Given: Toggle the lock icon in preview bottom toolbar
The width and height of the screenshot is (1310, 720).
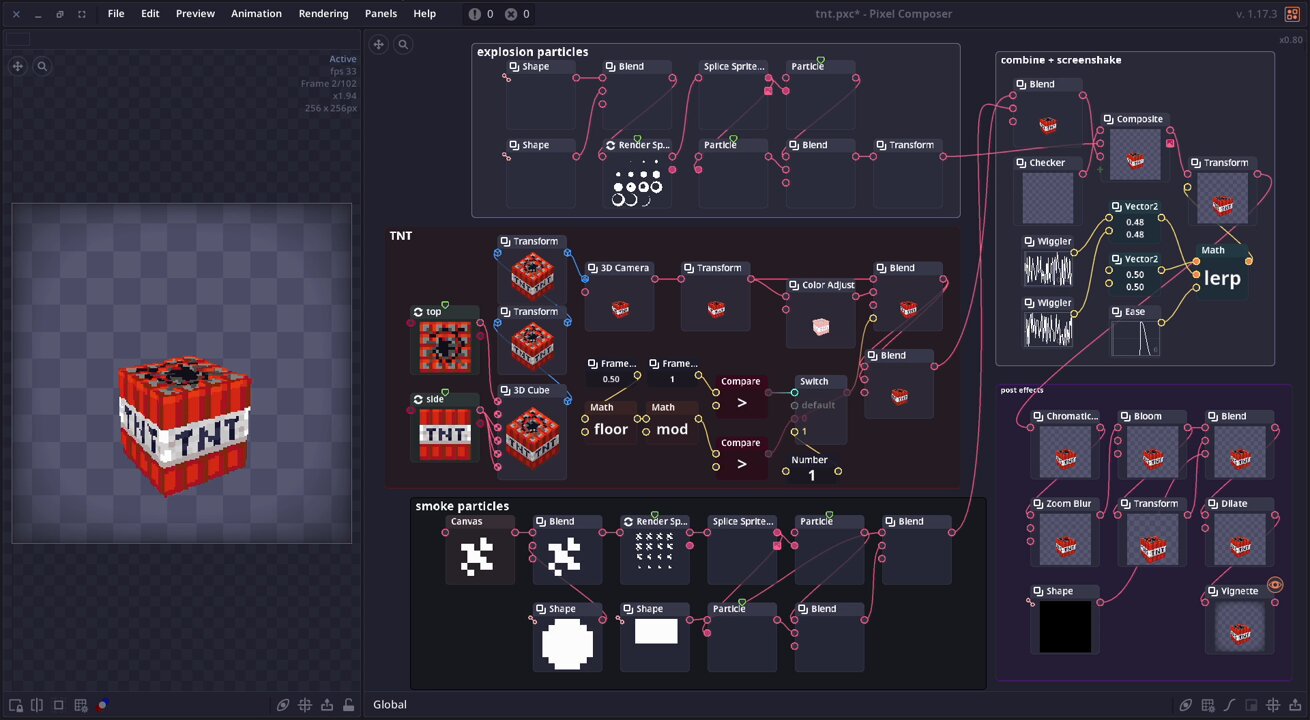Looking at the screenshot, I should [x=348, y=705].
